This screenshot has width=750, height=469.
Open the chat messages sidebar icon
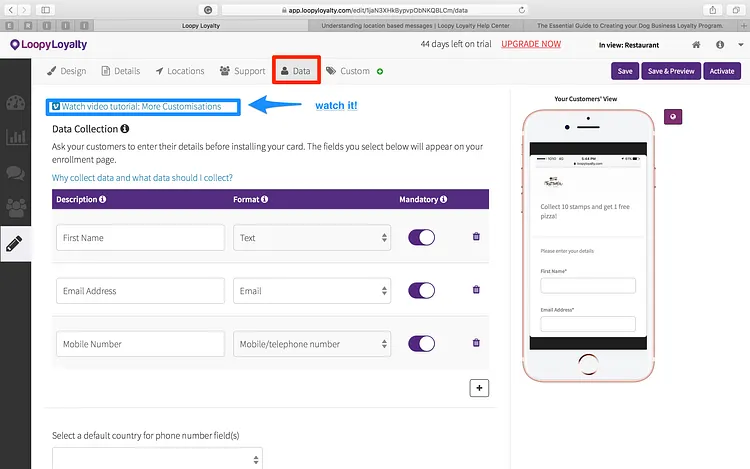[x=15, y=173]
